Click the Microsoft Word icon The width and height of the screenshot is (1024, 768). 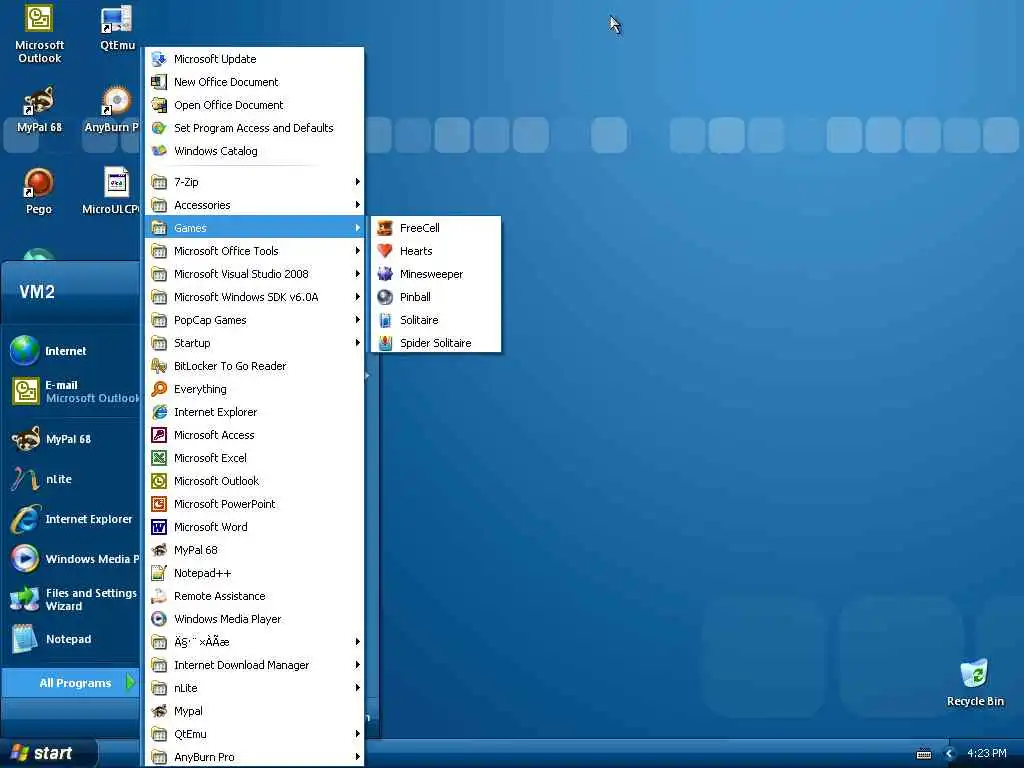click(x=159, y=527)
